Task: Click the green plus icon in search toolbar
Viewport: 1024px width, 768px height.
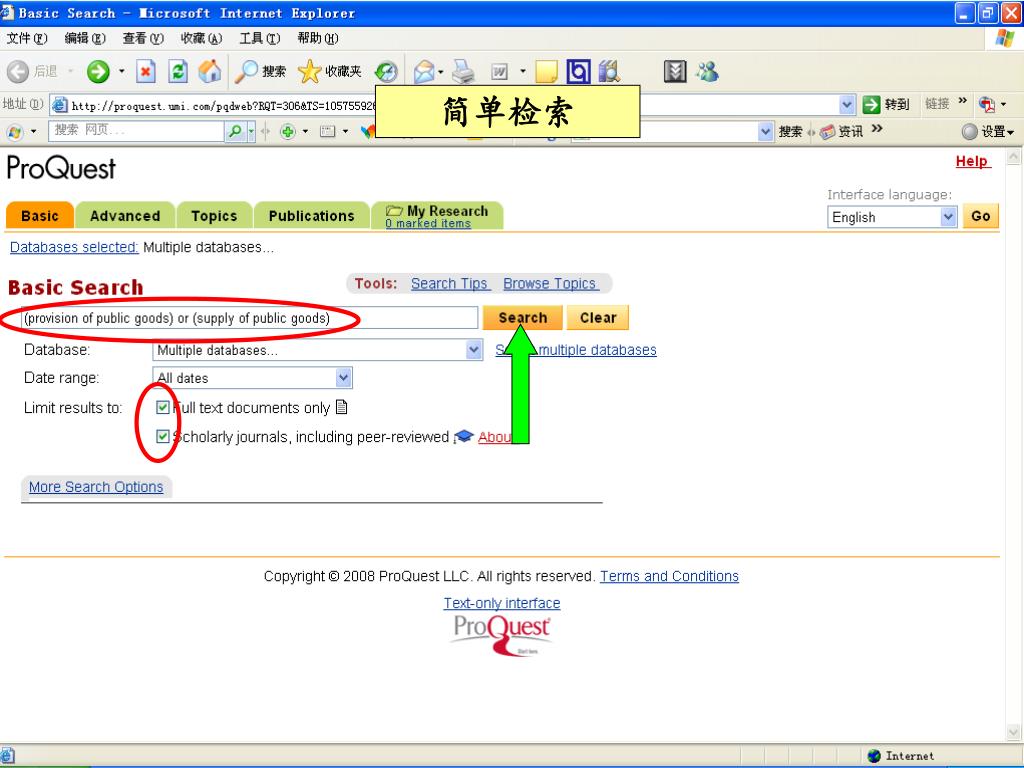Action: point(287,131)
